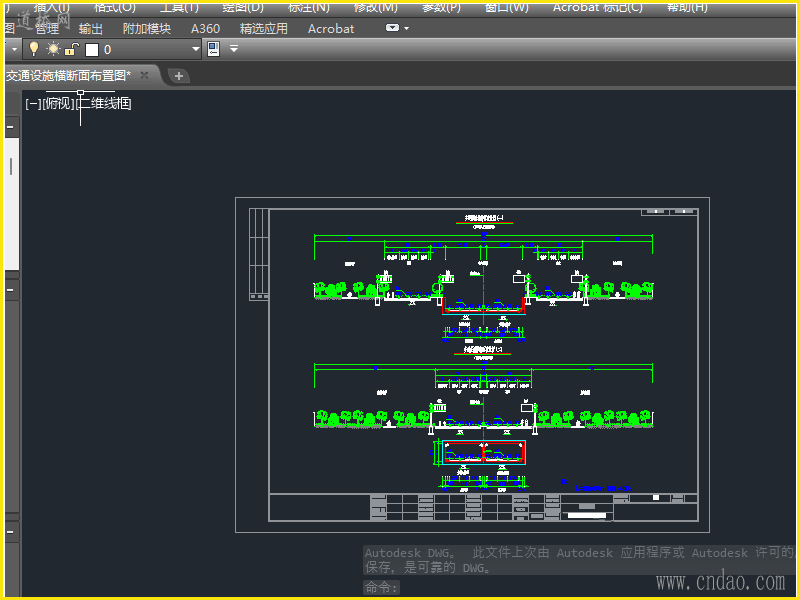The width and height of the screenshot is (800, 600).
Task: Select the Acrobat ribbon tab
Action: click(331, 29)
